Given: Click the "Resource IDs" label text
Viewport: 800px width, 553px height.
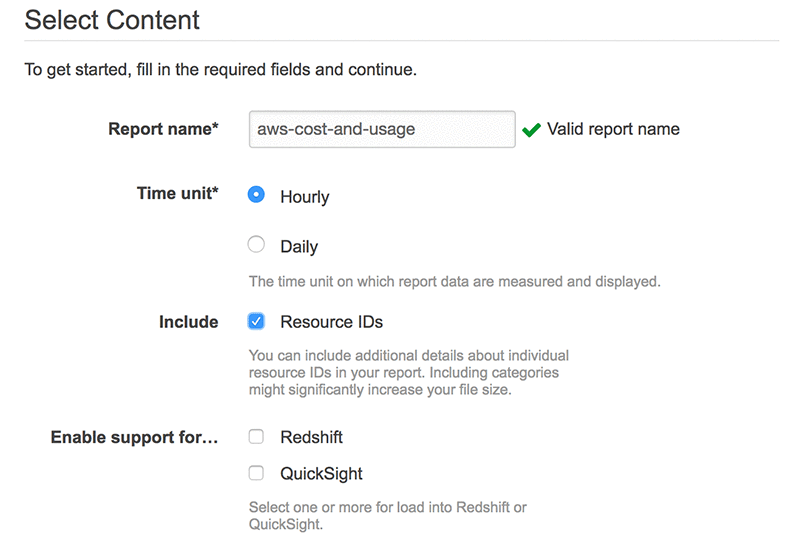Looking at the screenshot, I should [x=331, y=322].
